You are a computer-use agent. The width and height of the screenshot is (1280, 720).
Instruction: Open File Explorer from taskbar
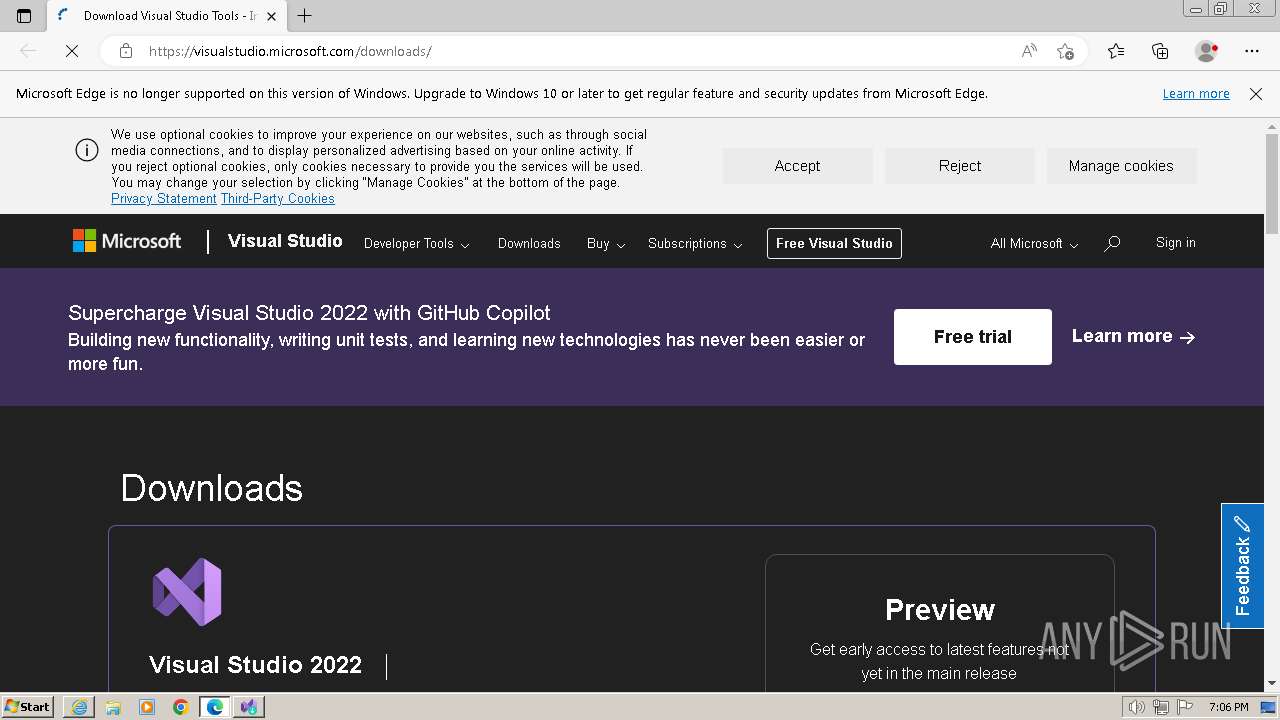tap(113, 707)
